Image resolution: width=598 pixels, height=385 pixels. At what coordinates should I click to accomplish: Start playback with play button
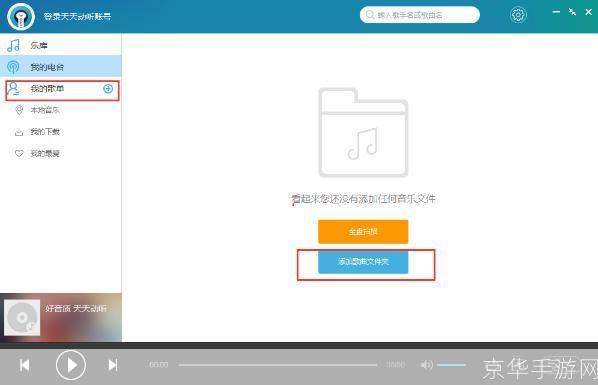(71, 365)
